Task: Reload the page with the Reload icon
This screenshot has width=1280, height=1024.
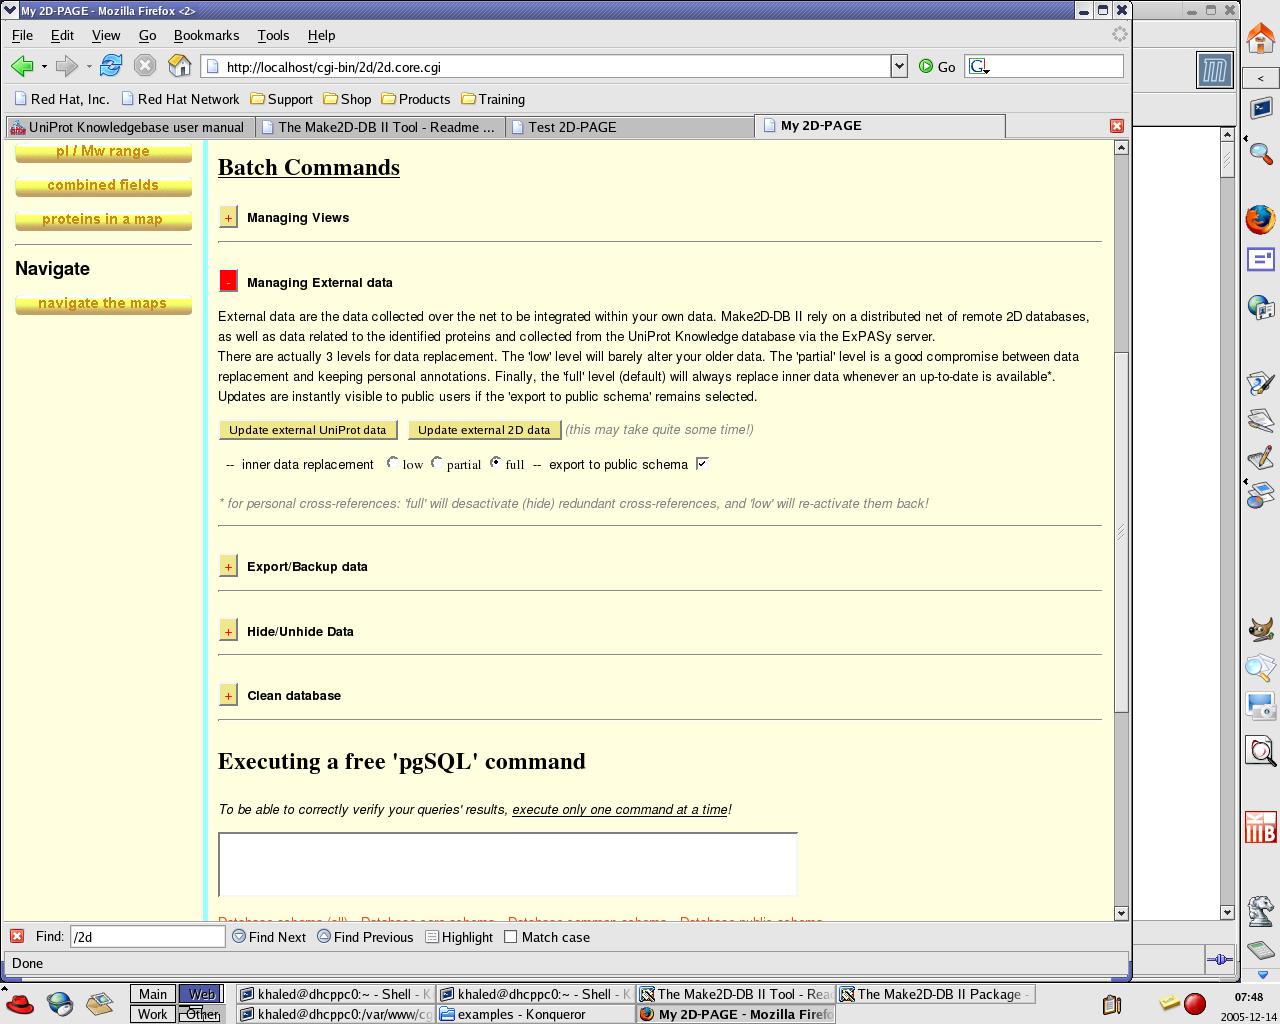Action: (111, 66)
